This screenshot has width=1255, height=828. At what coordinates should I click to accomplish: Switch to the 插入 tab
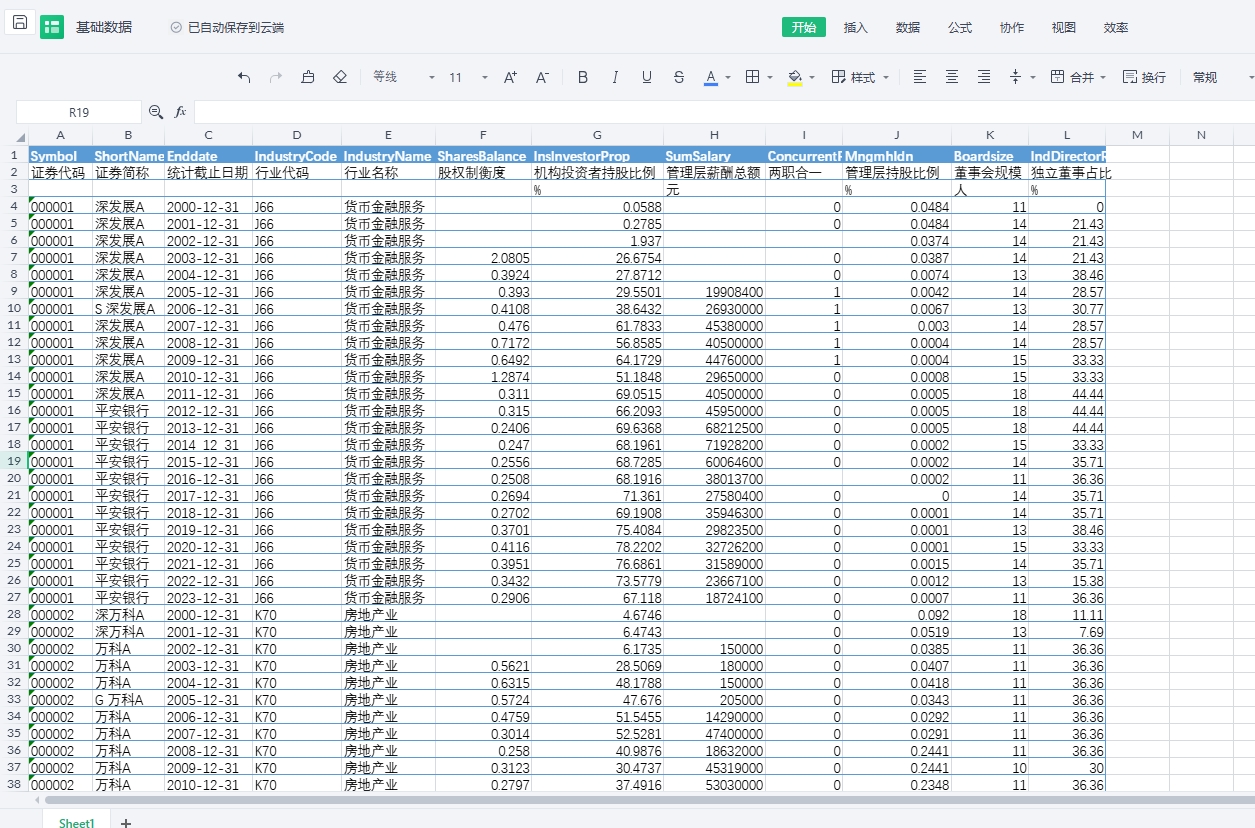(x=856, y=27)
